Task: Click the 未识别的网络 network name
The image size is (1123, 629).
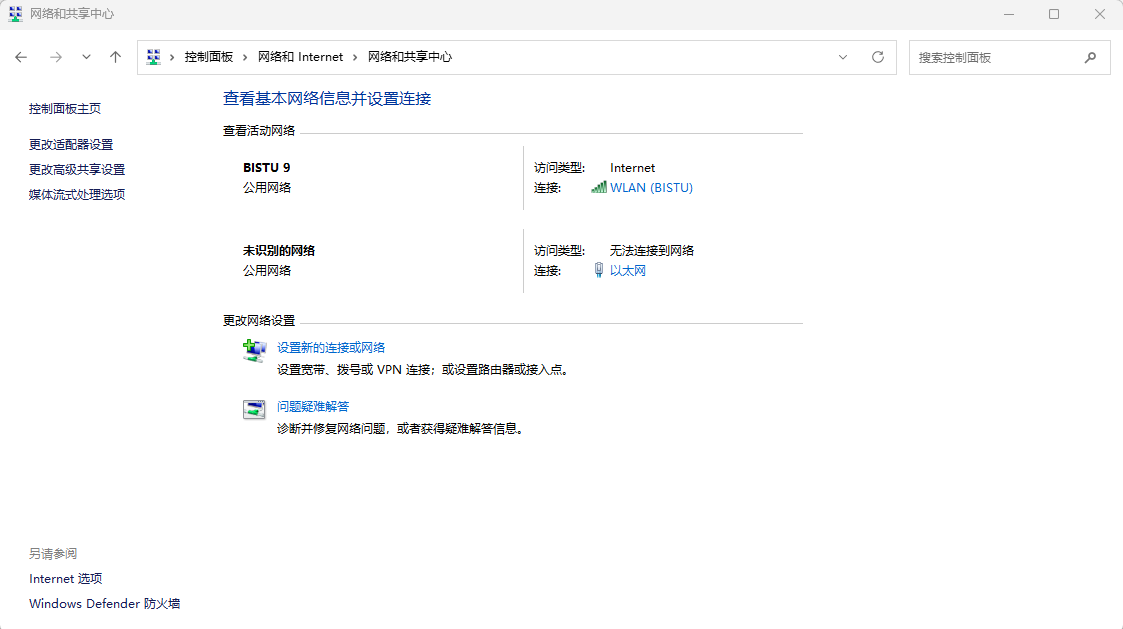Action: (279, 251)
